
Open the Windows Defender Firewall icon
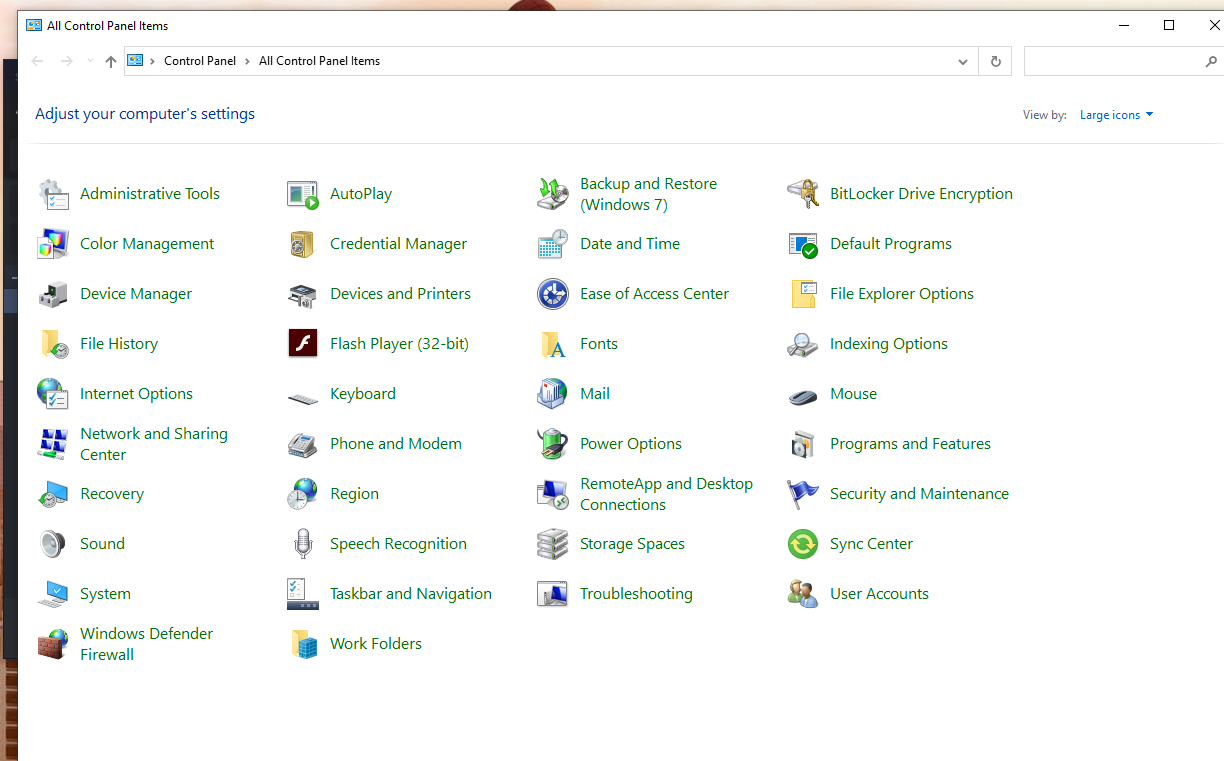tap(53, 644)
